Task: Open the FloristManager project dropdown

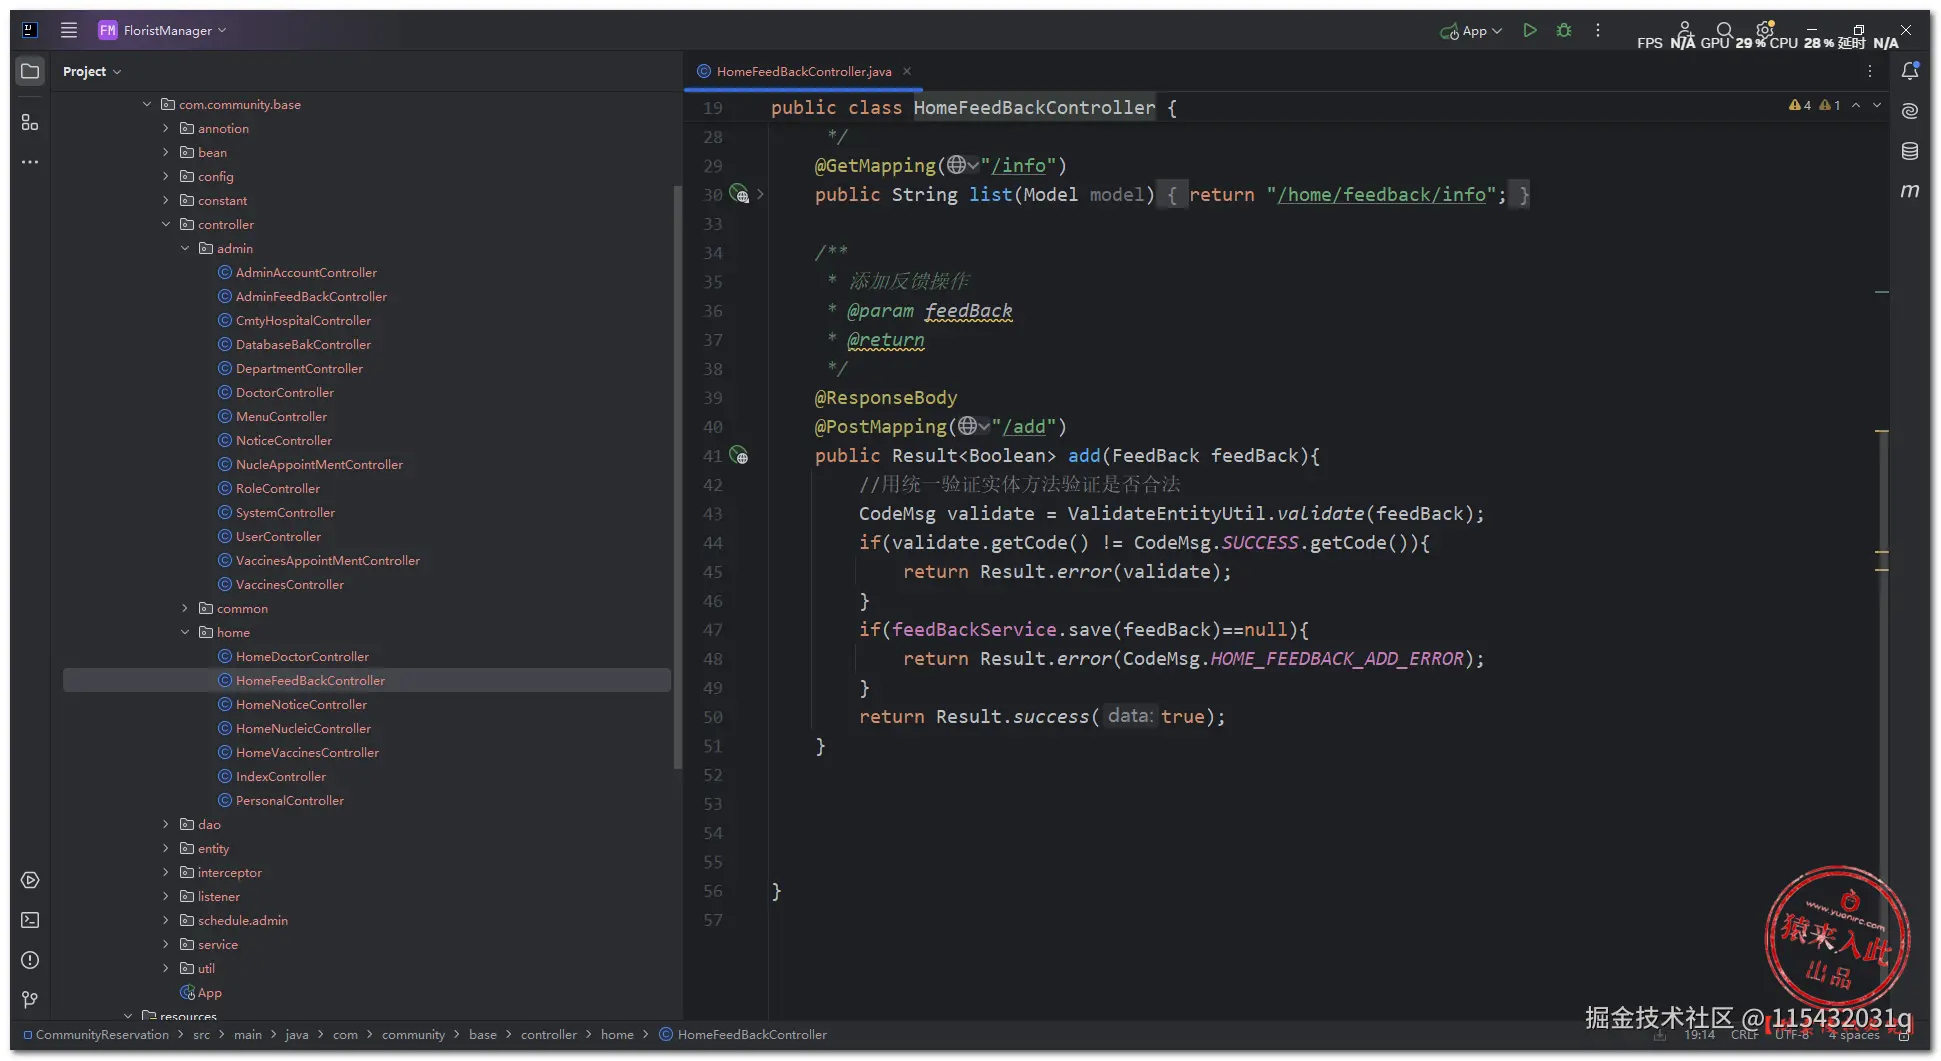Action: (163, 30)
